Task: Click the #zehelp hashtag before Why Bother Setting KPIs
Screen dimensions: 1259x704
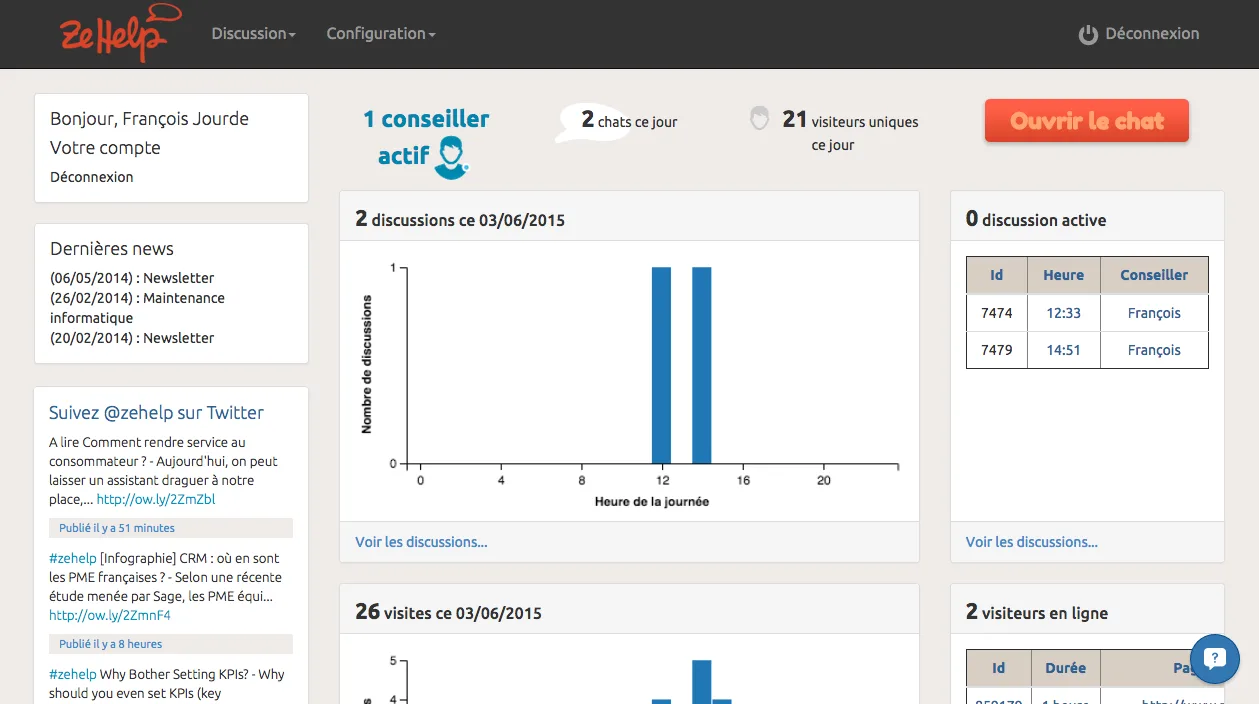Action: click(73, 674)
